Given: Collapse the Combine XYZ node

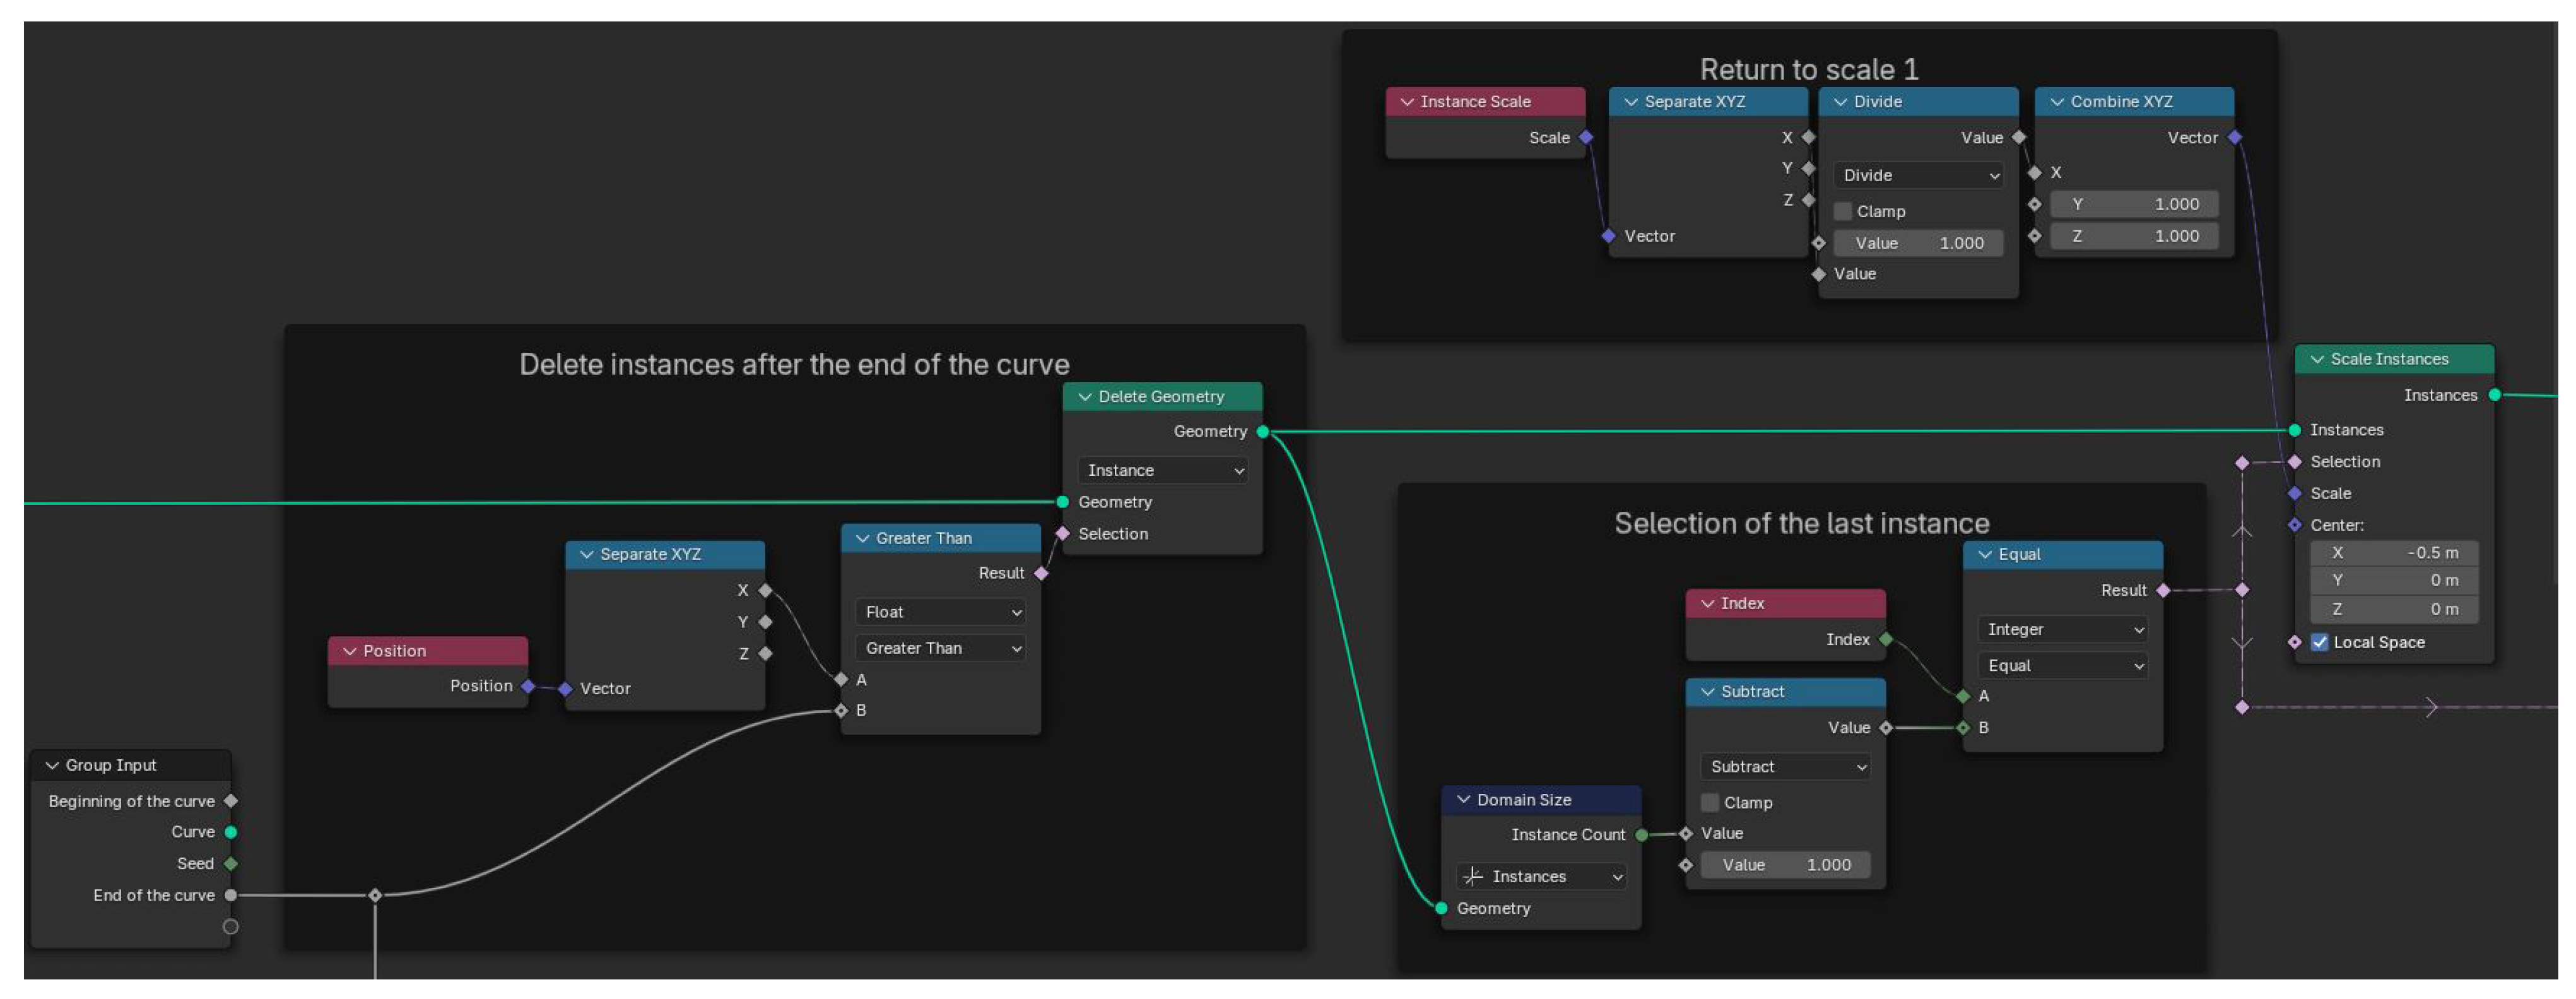Looking at the screenshot, I should pyautogui.click(x=2057, y=102).
